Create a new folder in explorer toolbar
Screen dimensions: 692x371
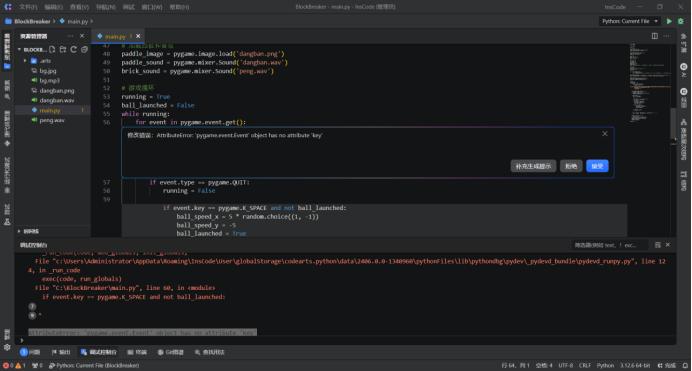(x=63, y=49)
